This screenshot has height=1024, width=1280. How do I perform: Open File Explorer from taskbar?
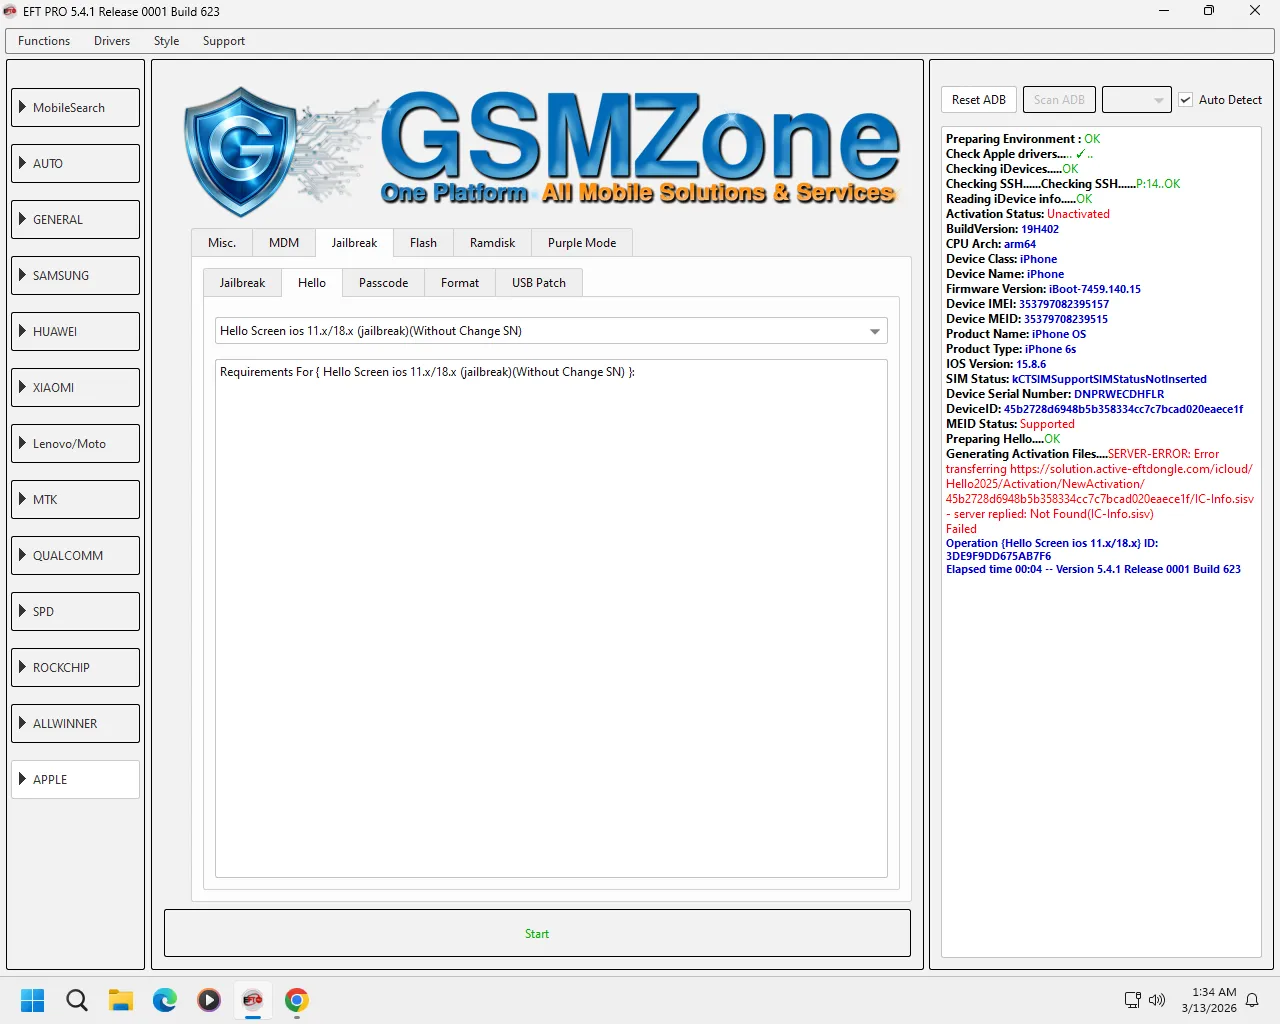[121, 1000]
